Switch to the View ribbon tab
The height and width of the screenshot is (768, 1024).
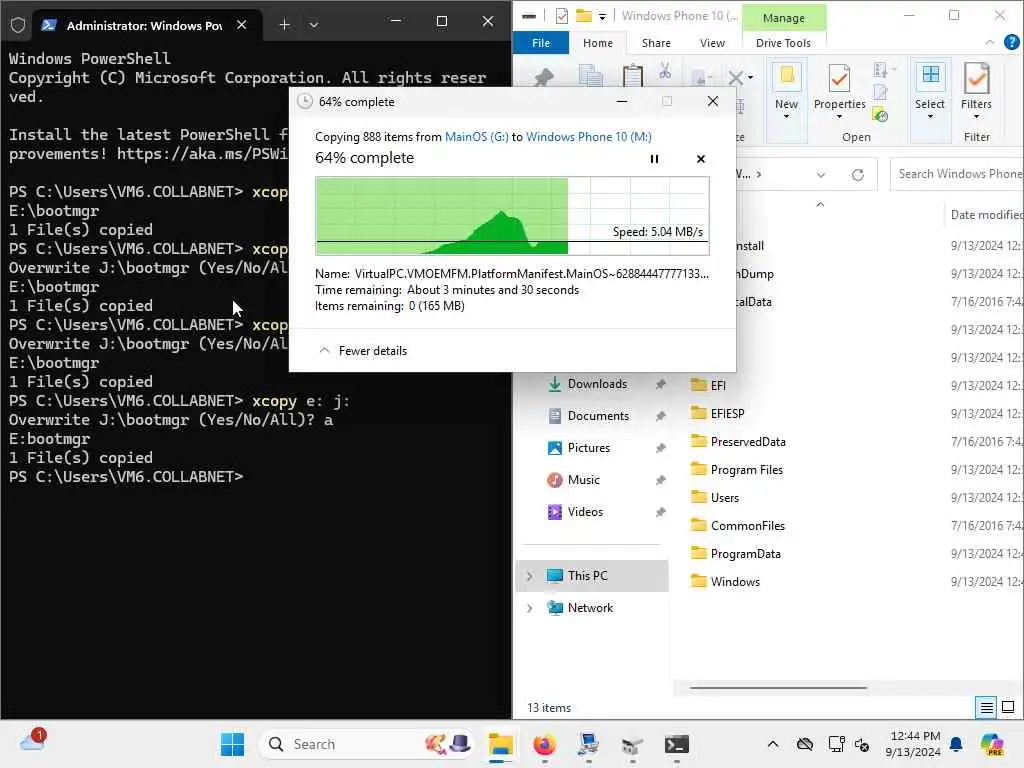712,43
